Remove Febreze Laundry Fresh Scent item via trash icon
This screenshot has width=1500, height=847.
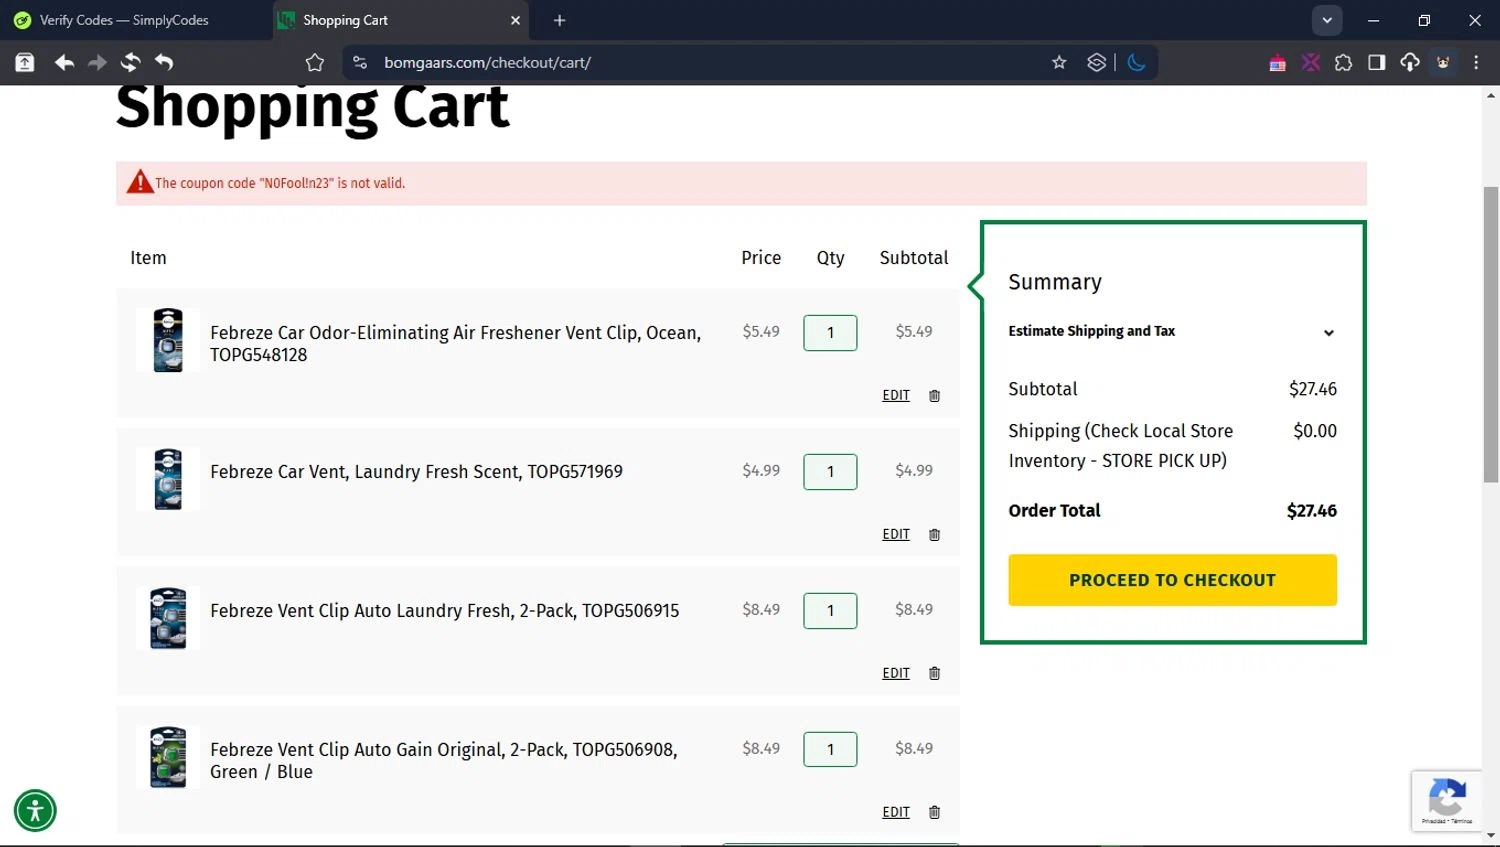click(934, 535)
